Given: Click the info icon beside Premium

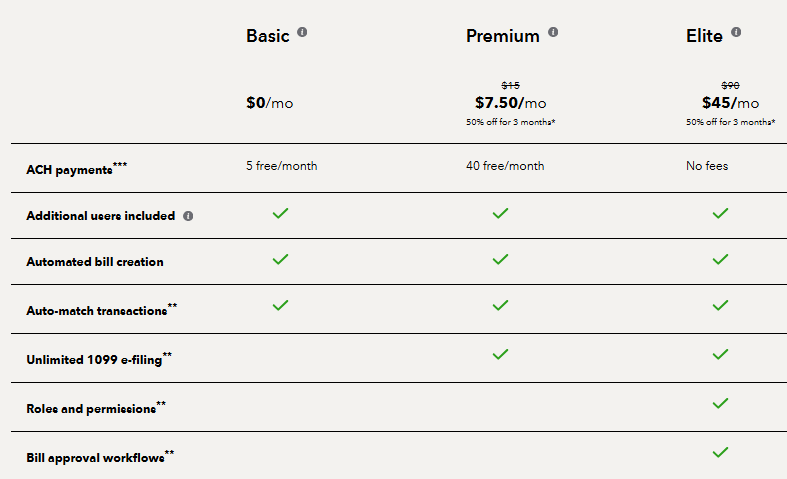Looking at the screenshot, I should click(x=553, y=32).
